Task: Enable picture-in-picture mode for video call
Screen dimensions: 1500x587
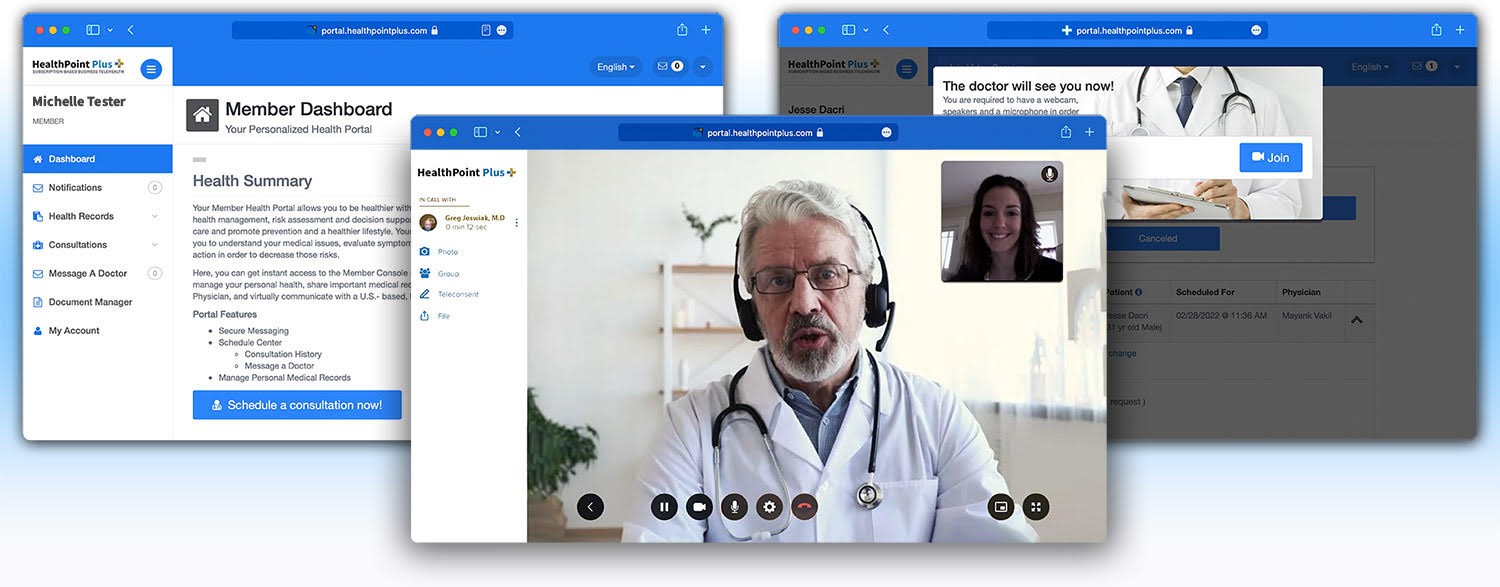Action: click(x=1000, y=507)
